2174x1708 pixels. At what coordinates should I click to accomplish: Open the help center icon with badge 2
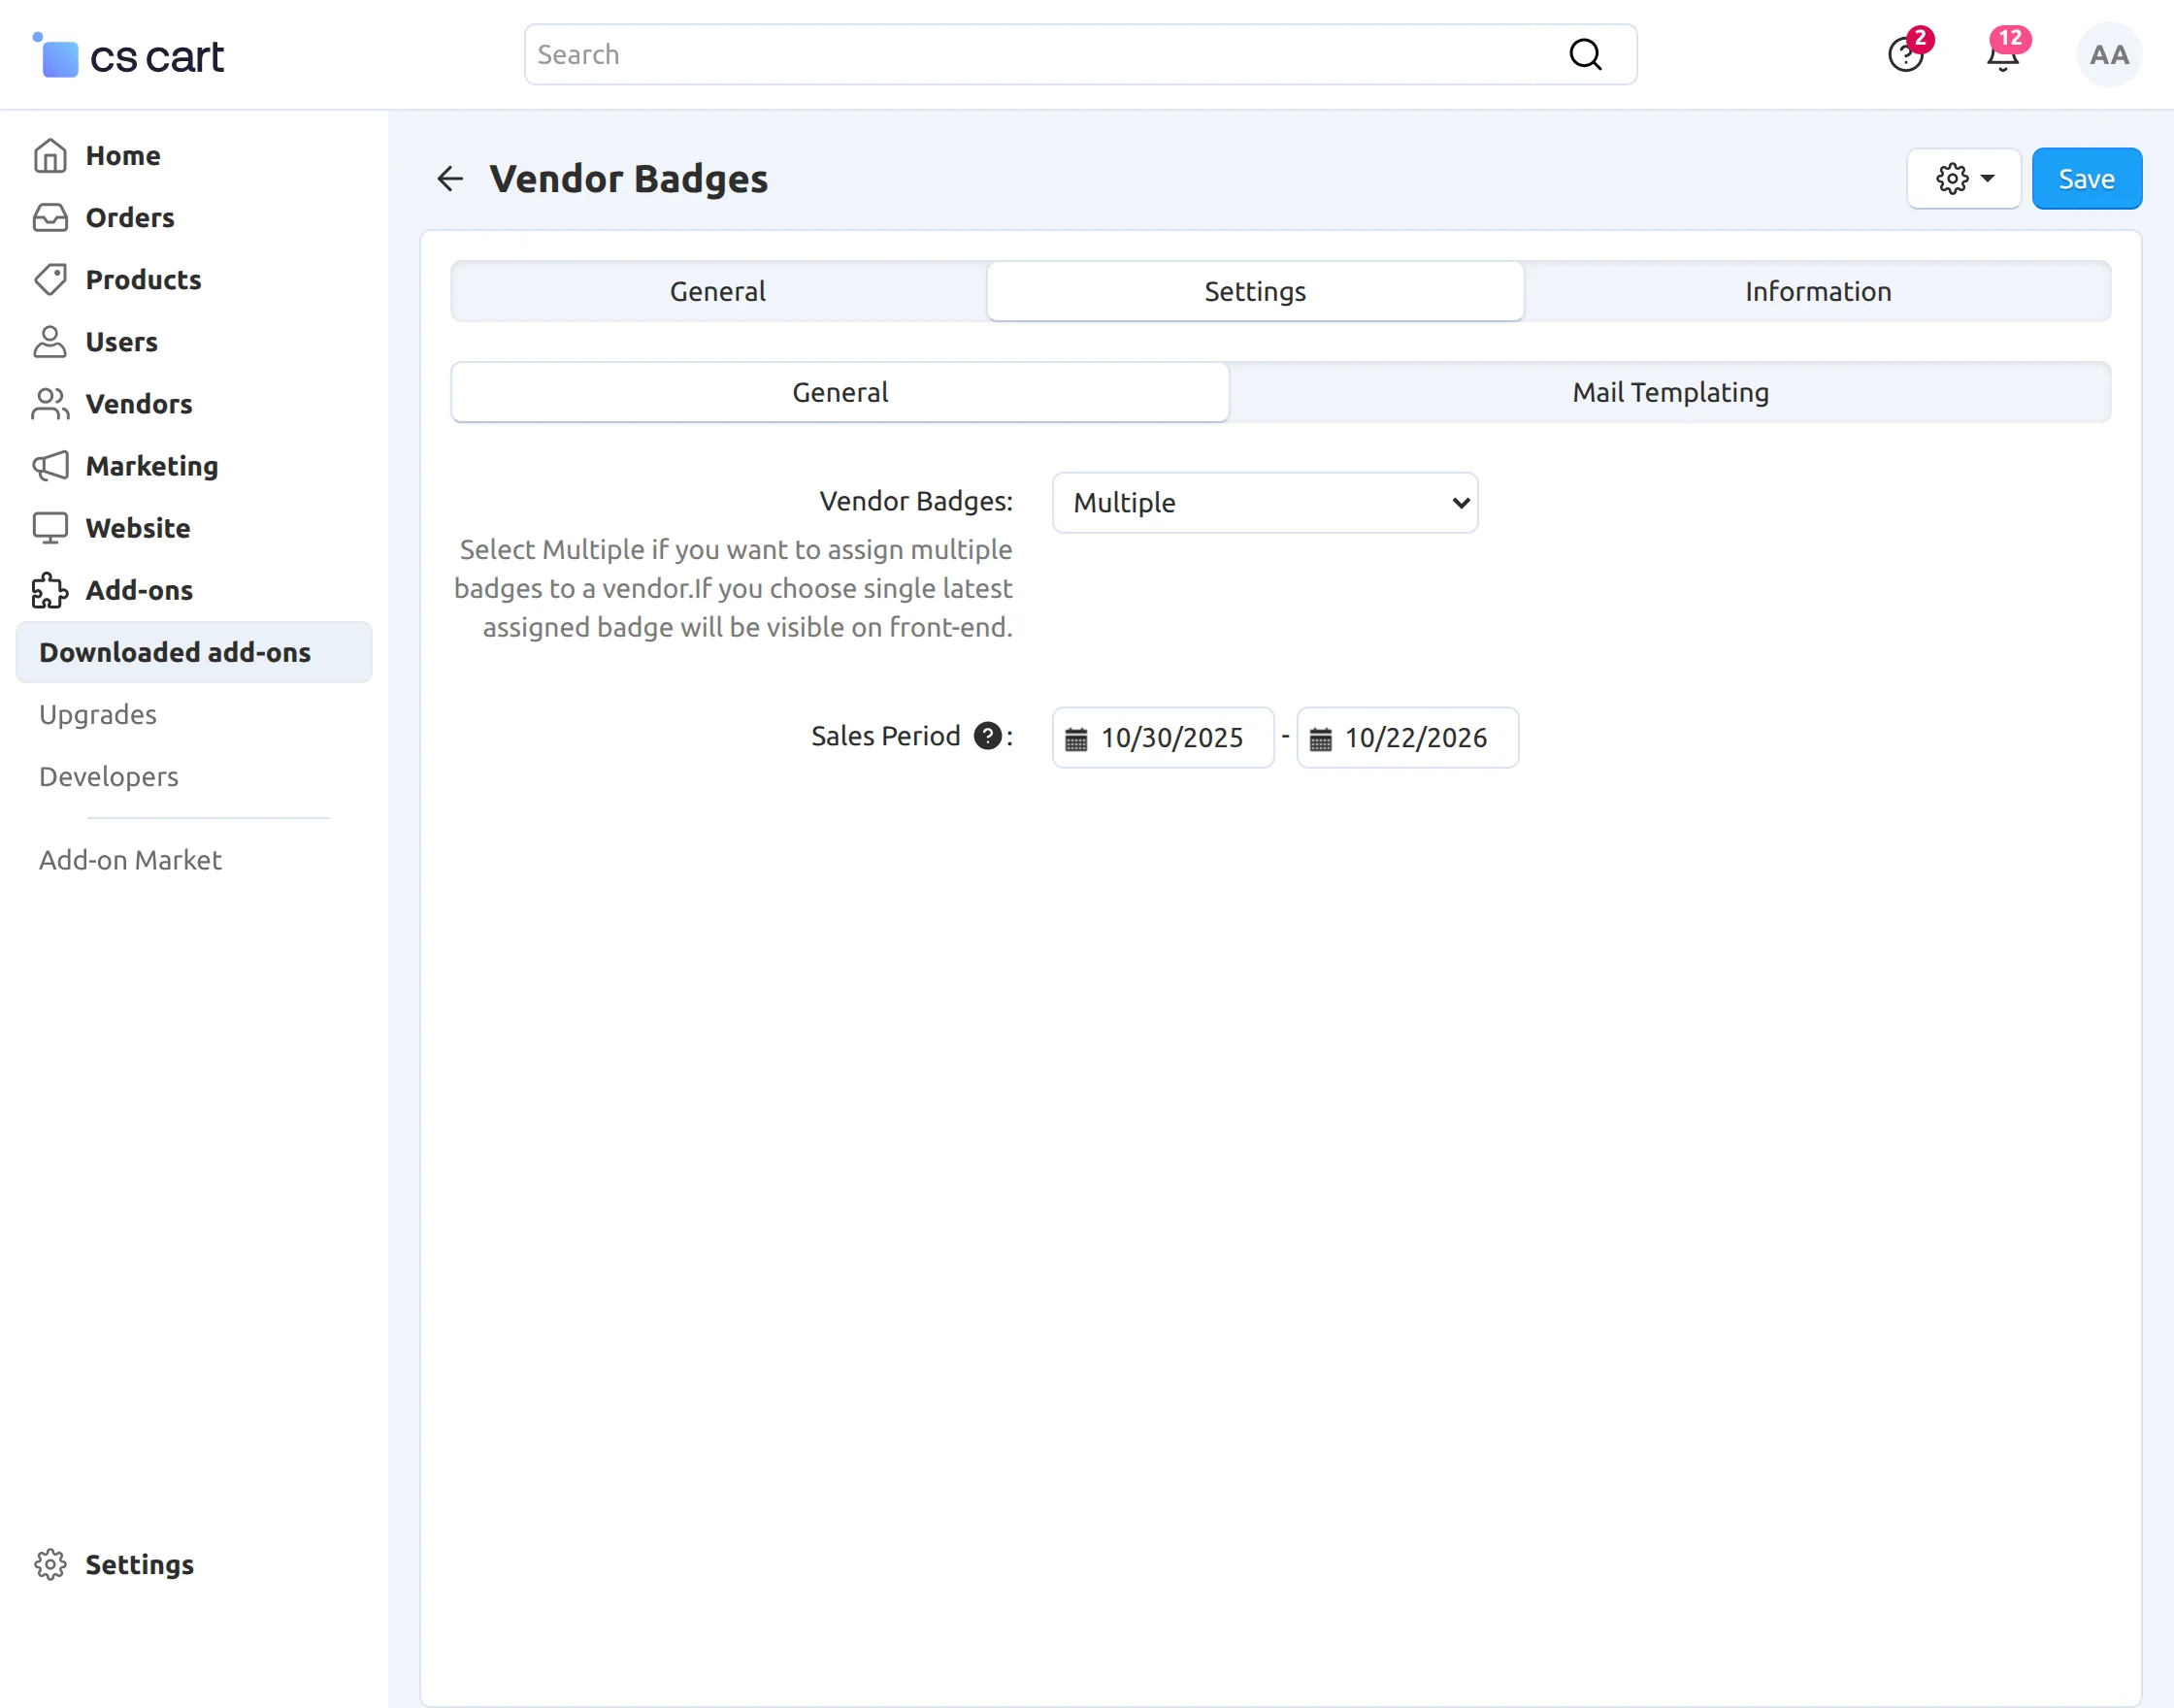(x=1905, y=56)
